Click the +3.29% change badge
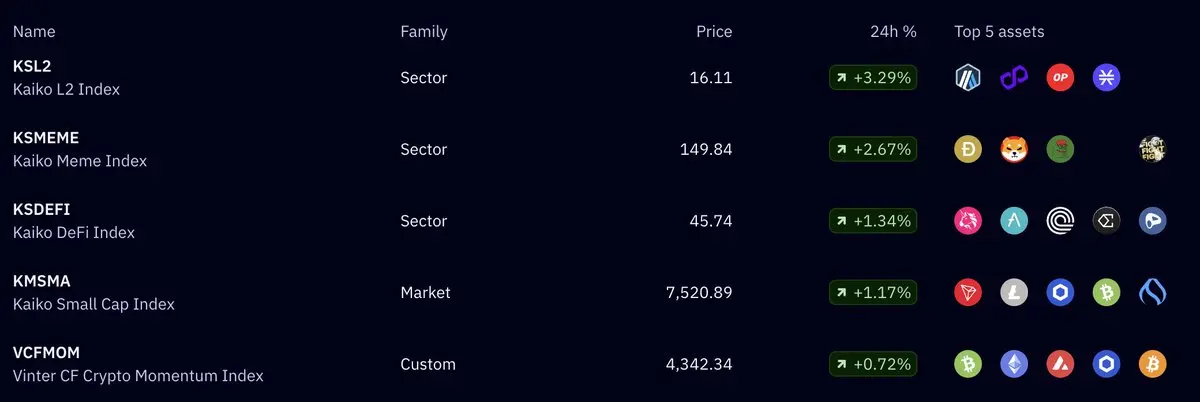 pos(873,77)
